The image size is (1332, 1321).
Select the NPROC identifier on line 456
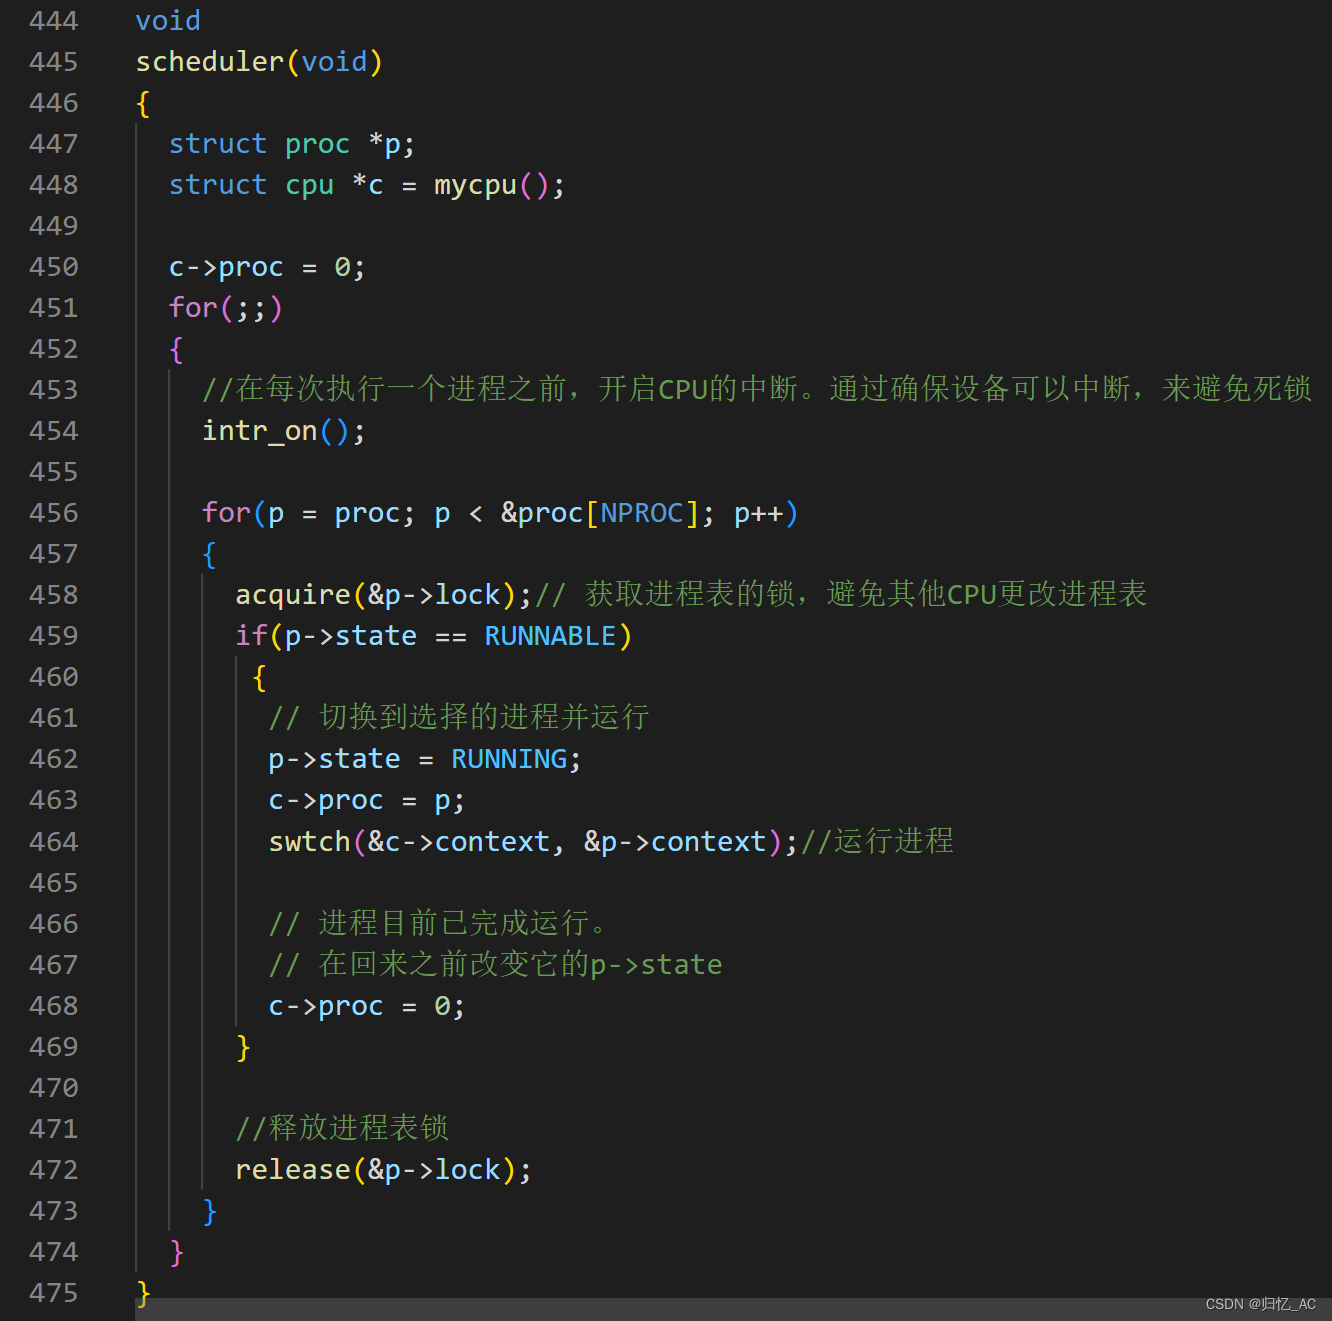tap(641, 512)
